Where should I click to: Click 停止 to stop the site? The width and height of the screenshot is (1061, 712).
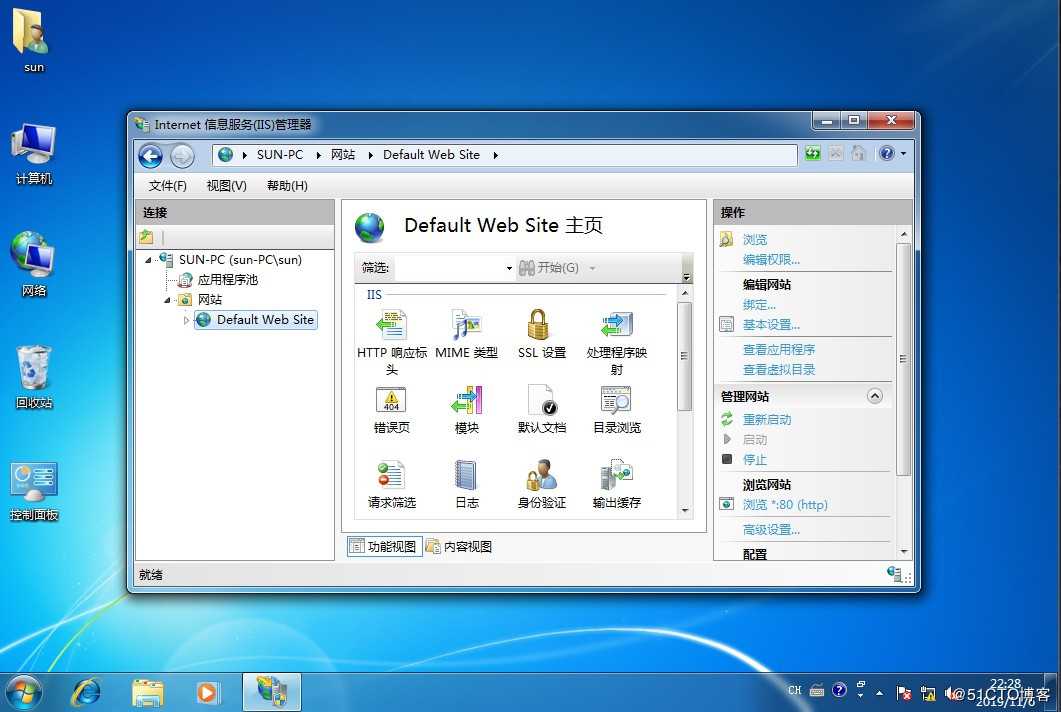(x=754, y=460)
